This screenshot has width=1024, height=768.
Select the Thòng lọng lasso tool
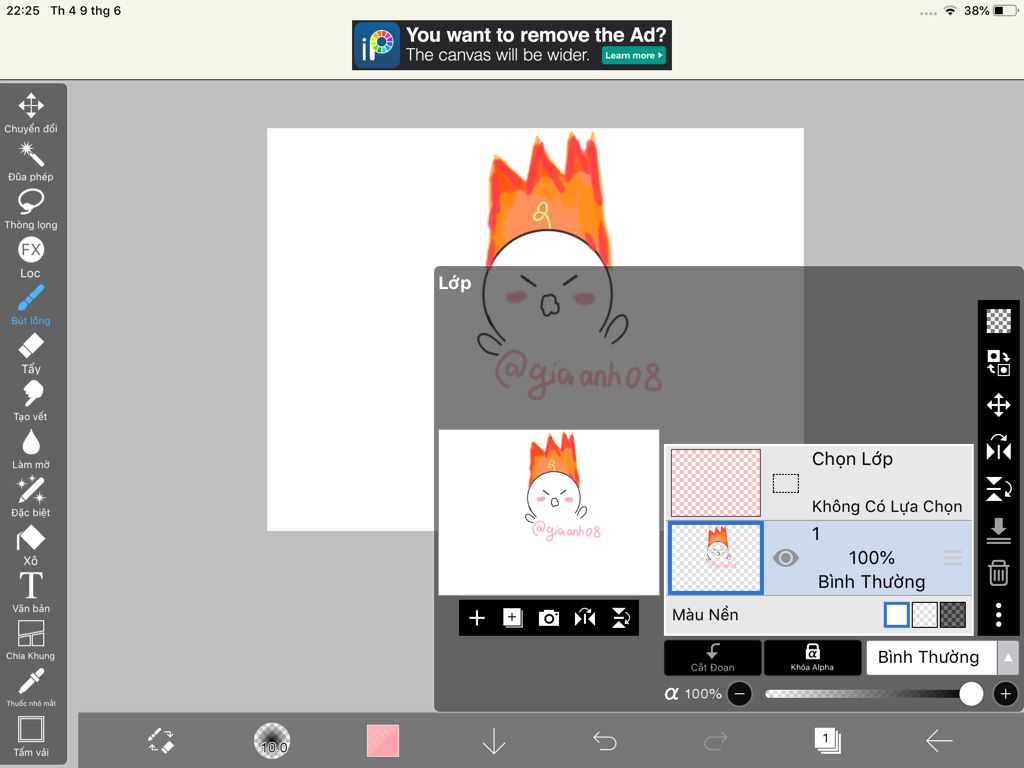pos(31,209)
